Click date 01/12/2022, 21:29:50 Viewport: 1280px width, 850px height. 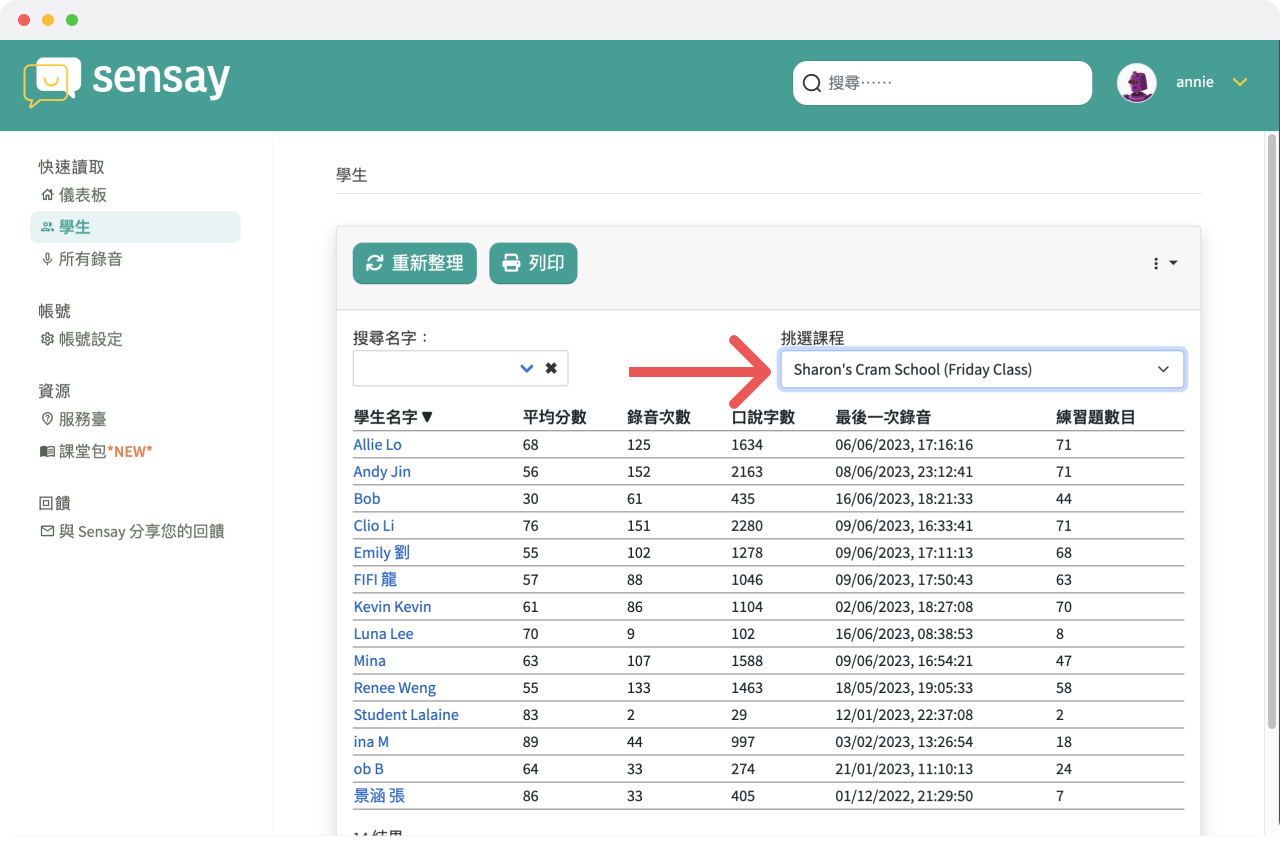[x=904, y=796]
